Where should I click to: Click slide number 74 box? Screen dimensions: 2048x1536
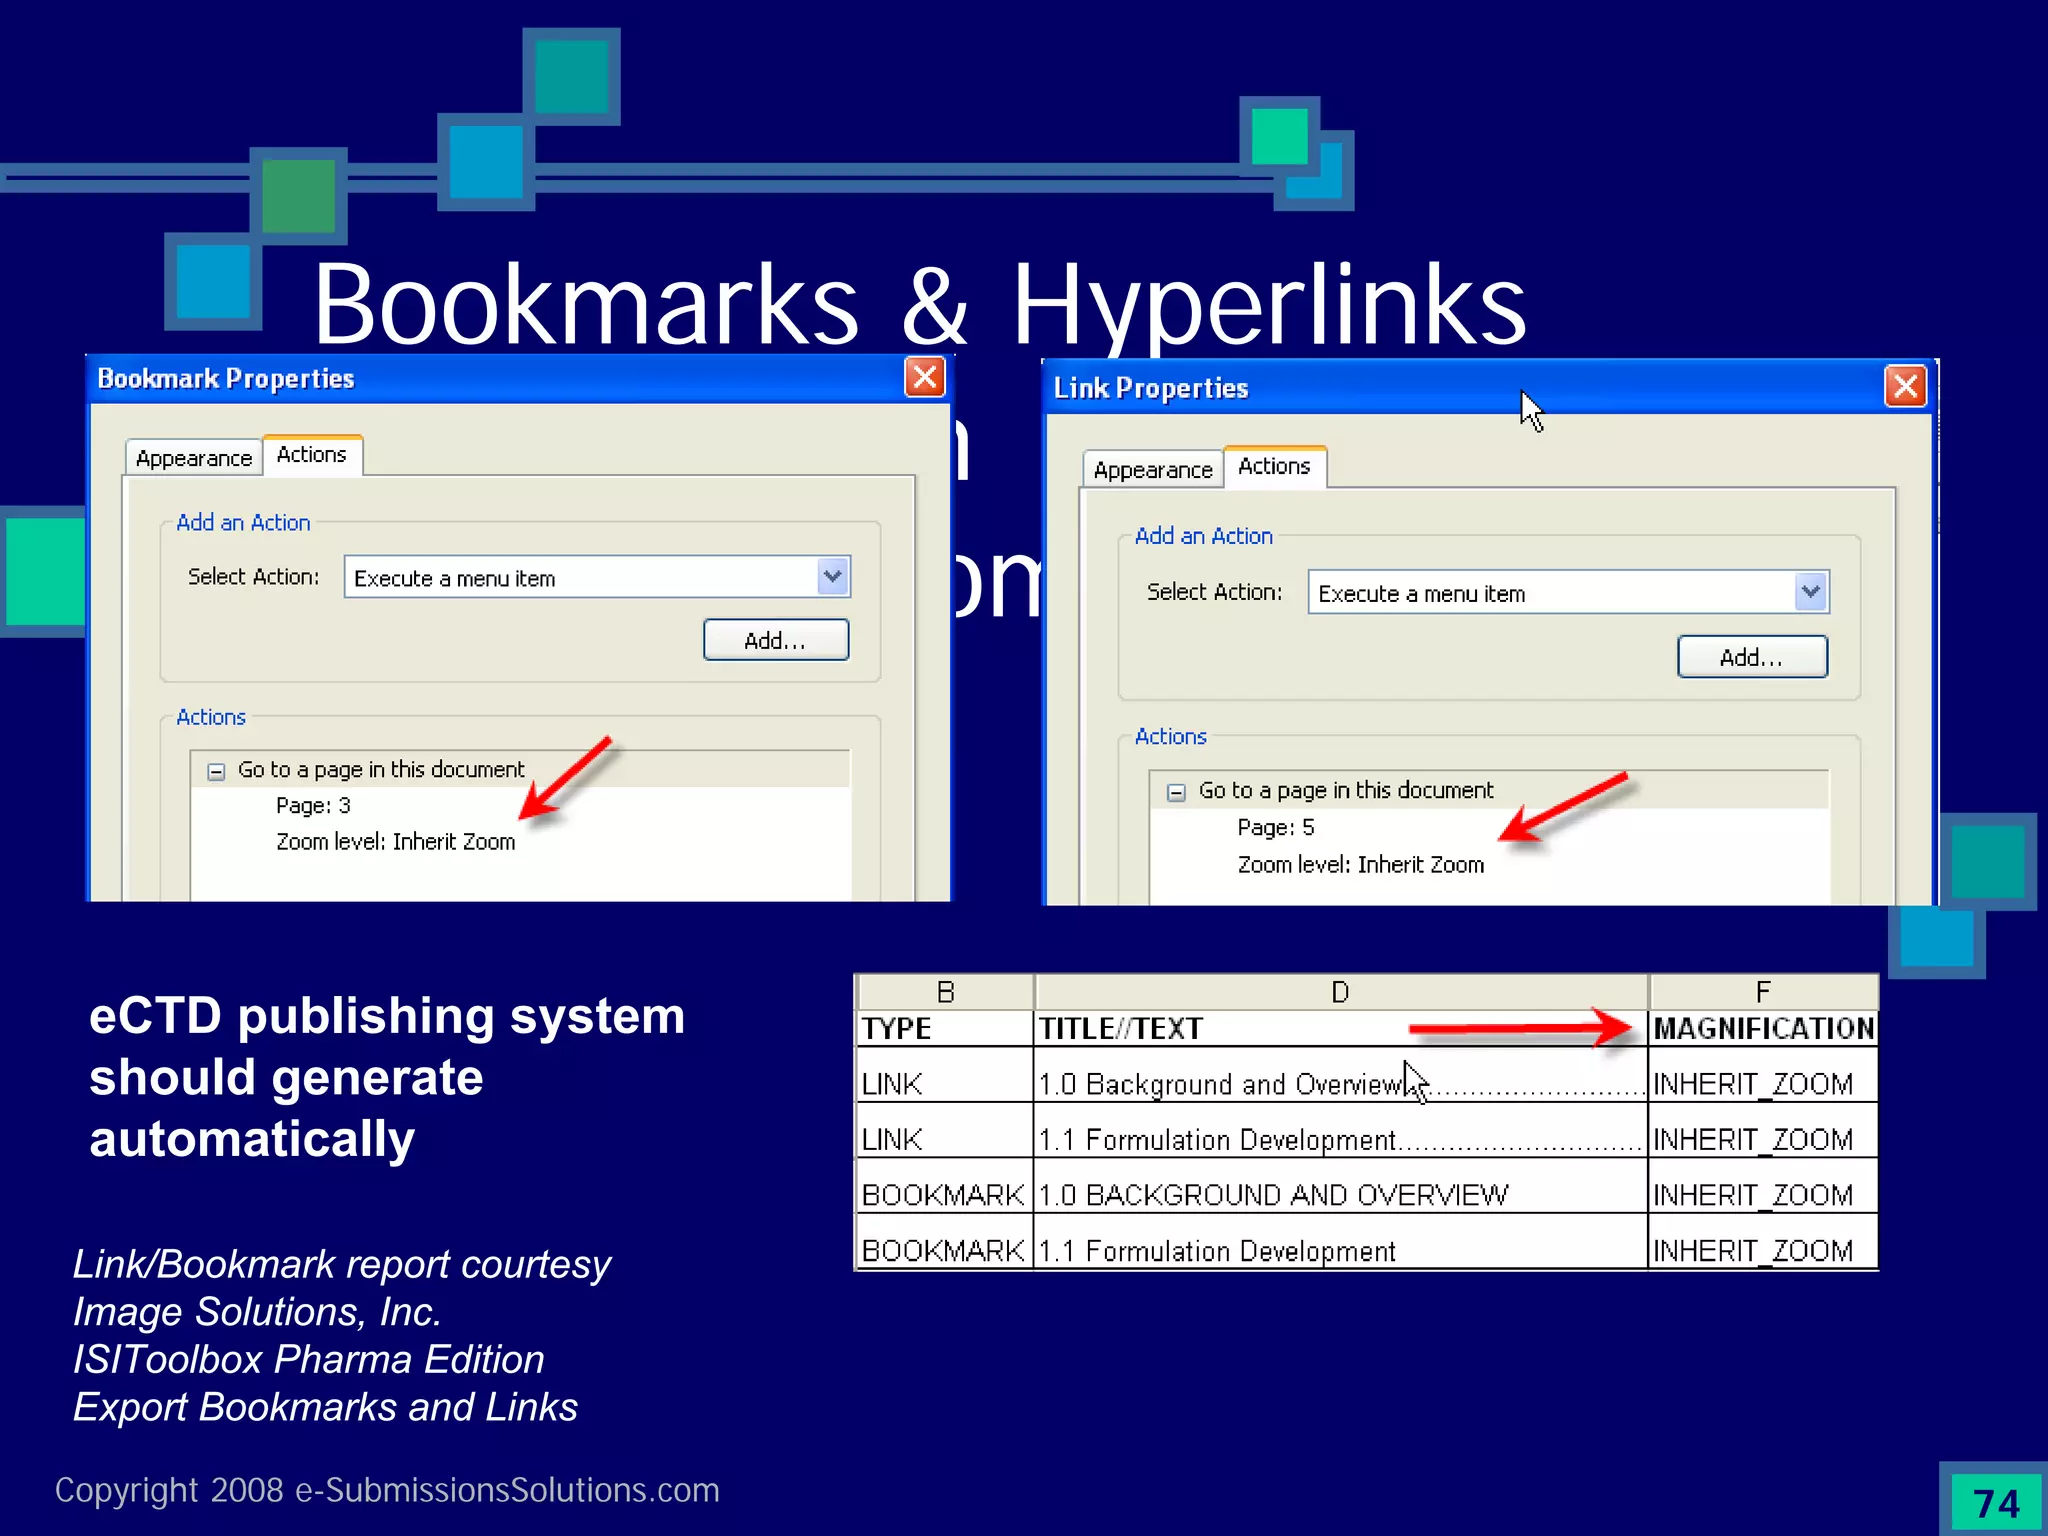tap(1996, 1503)
